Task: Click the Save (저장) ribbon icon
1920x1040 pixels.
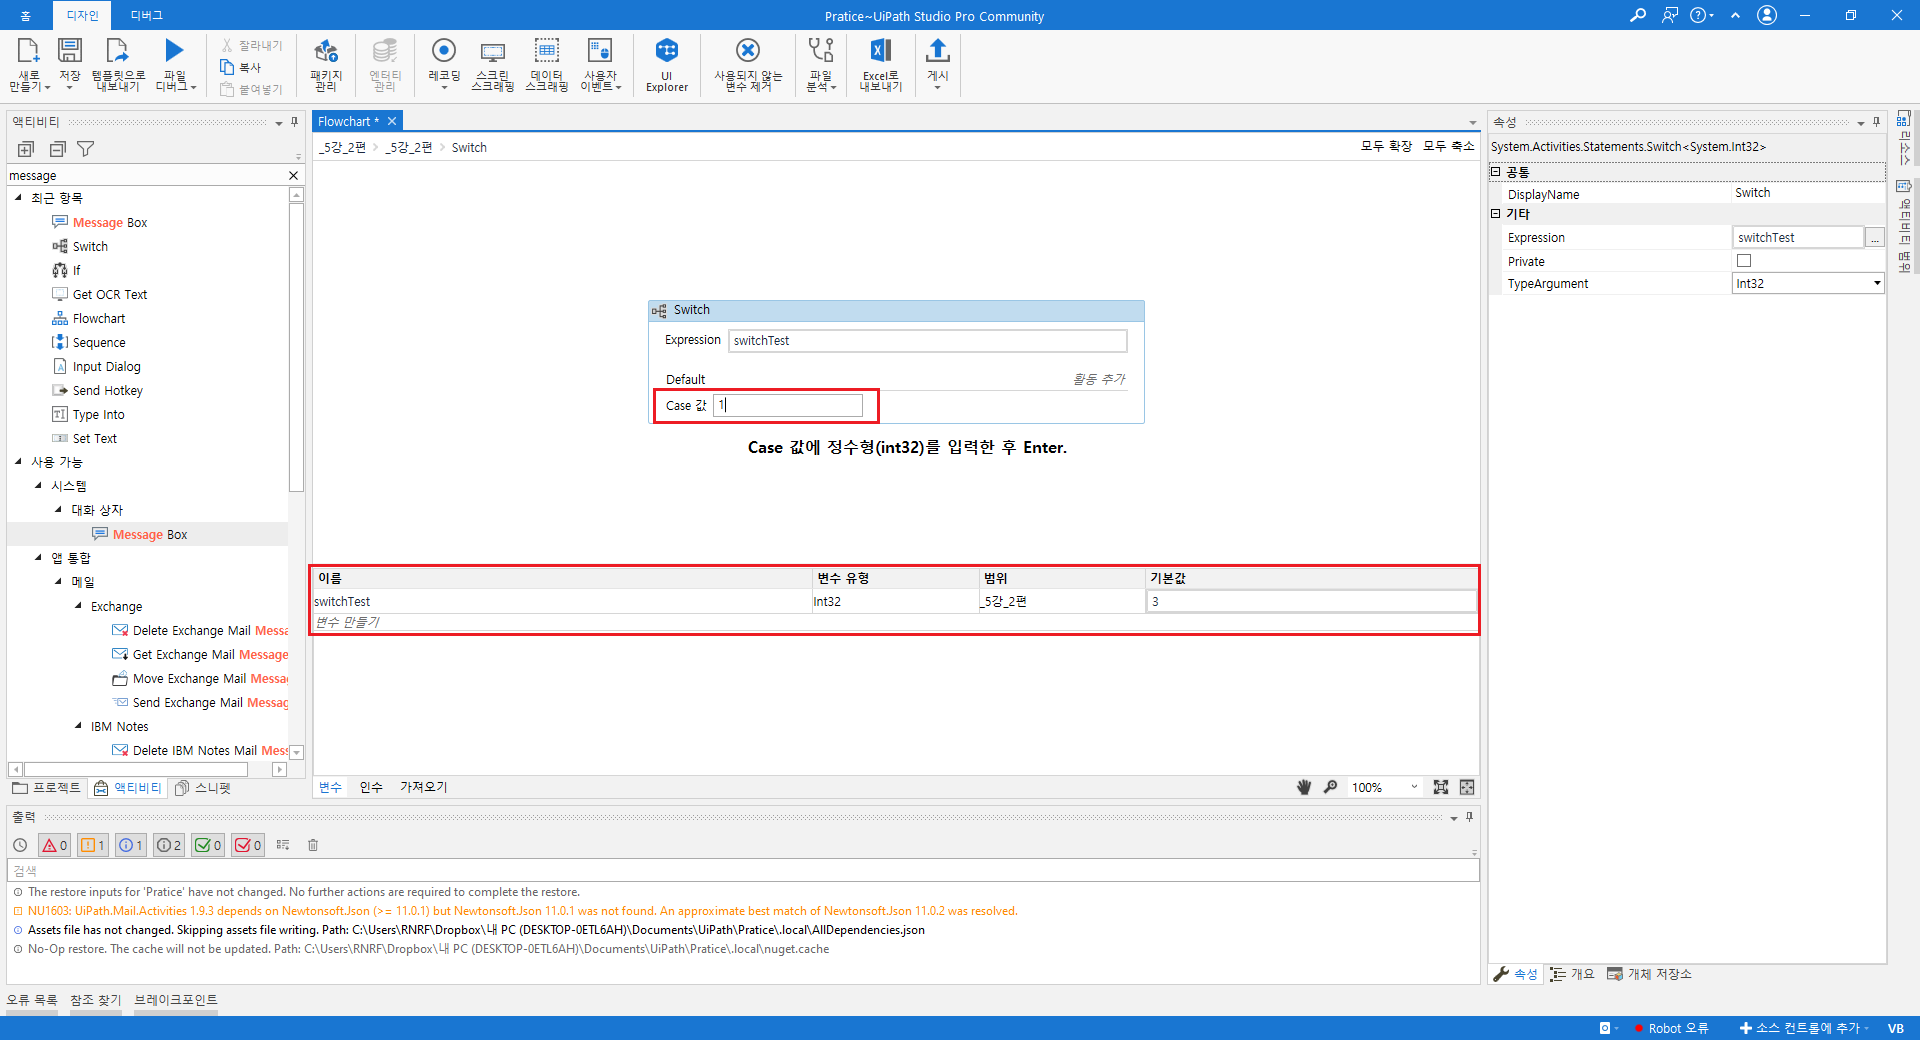Action: coord(70,51)
